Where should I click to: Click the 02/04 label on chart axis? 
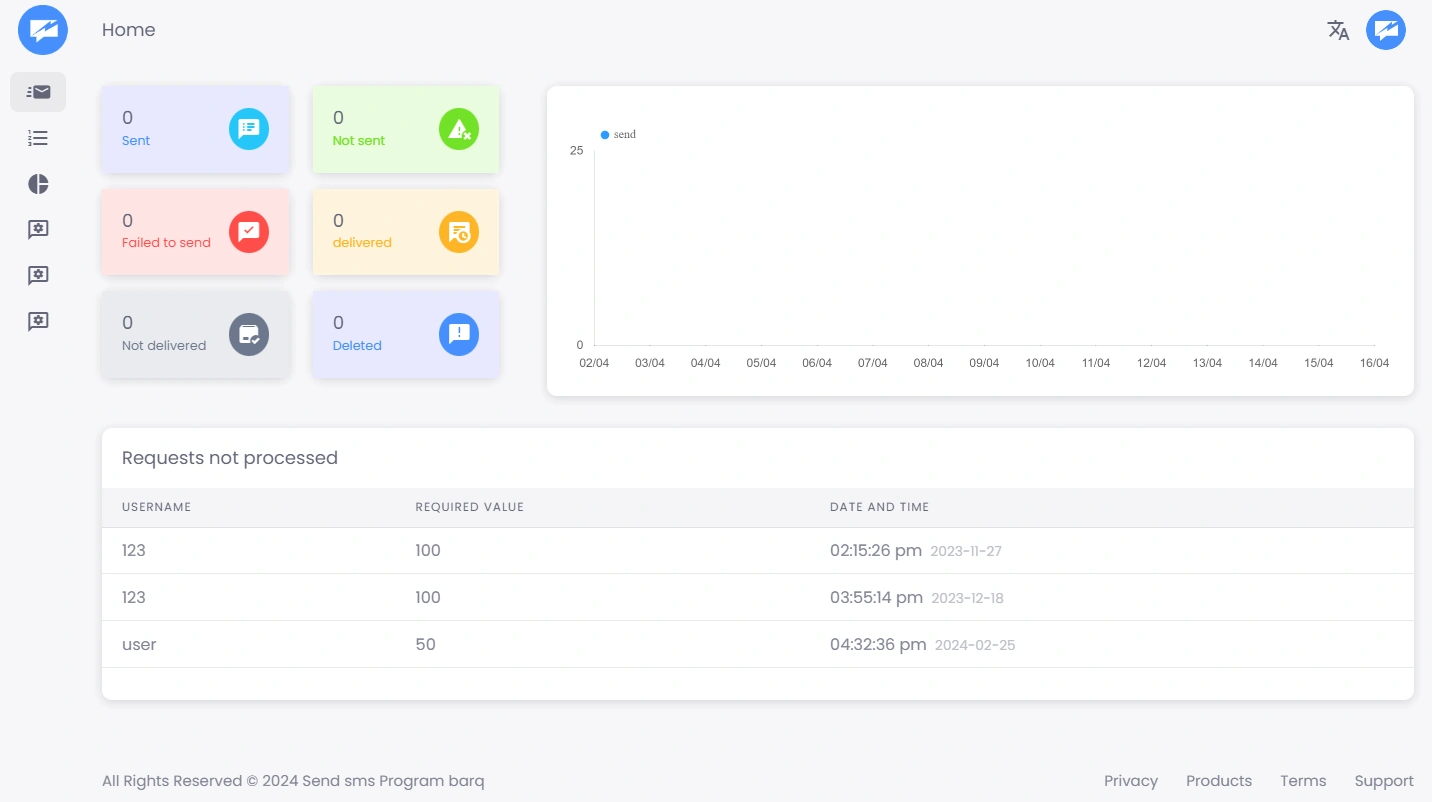594,363
